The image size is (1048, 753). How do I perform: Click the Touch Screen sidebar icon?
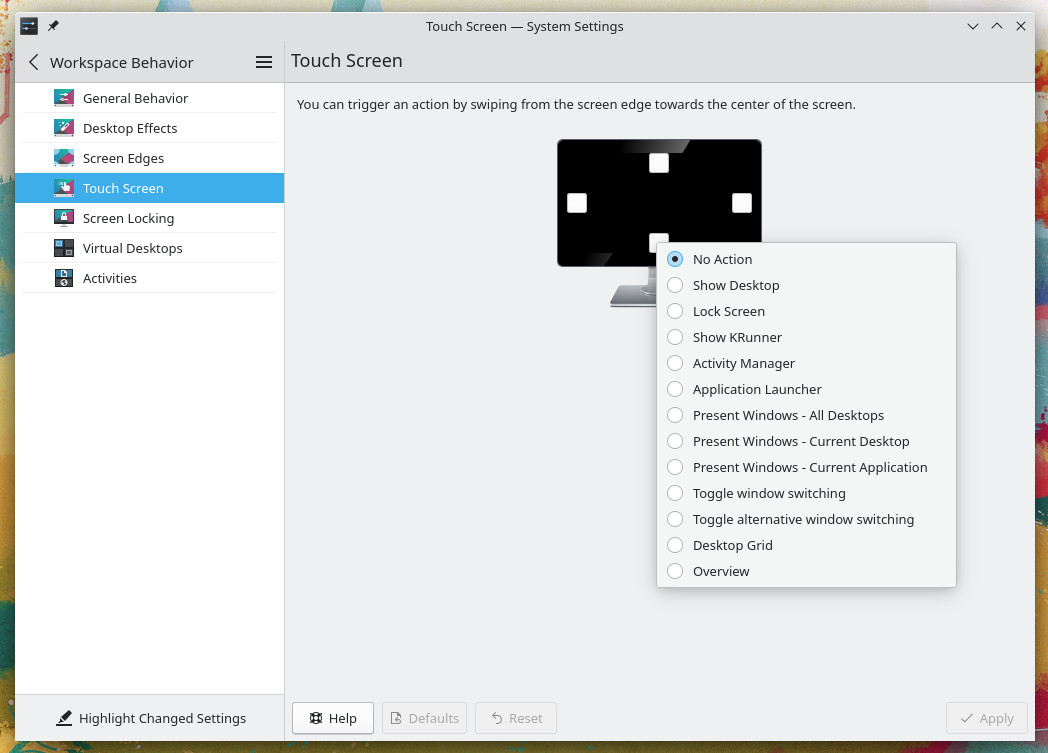[x=64, y=188]
